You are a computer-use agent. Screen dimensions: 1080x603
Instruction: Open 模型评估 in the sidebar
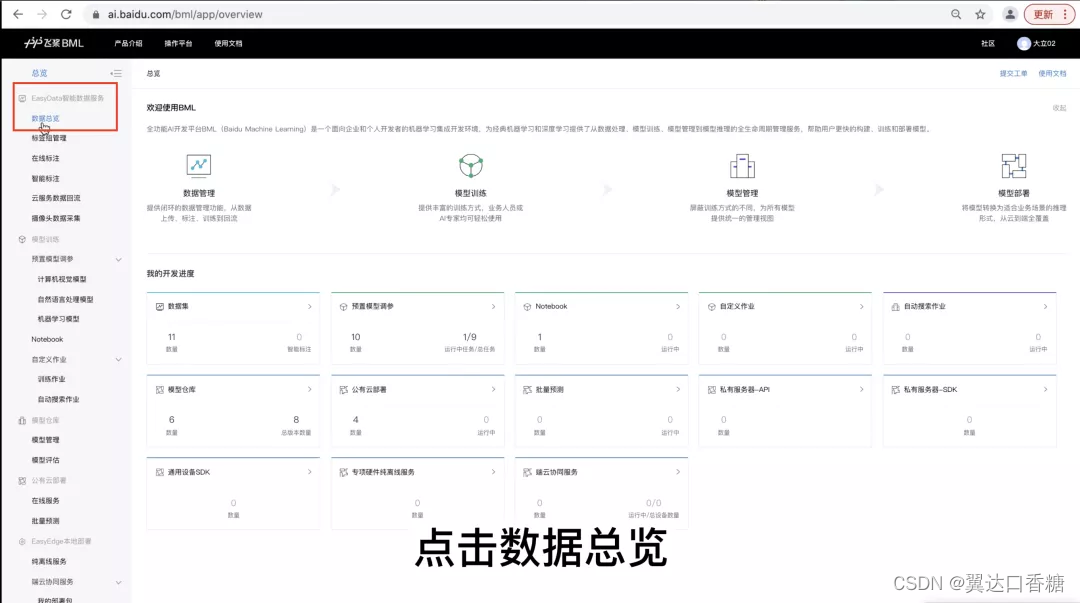point(45,460)
